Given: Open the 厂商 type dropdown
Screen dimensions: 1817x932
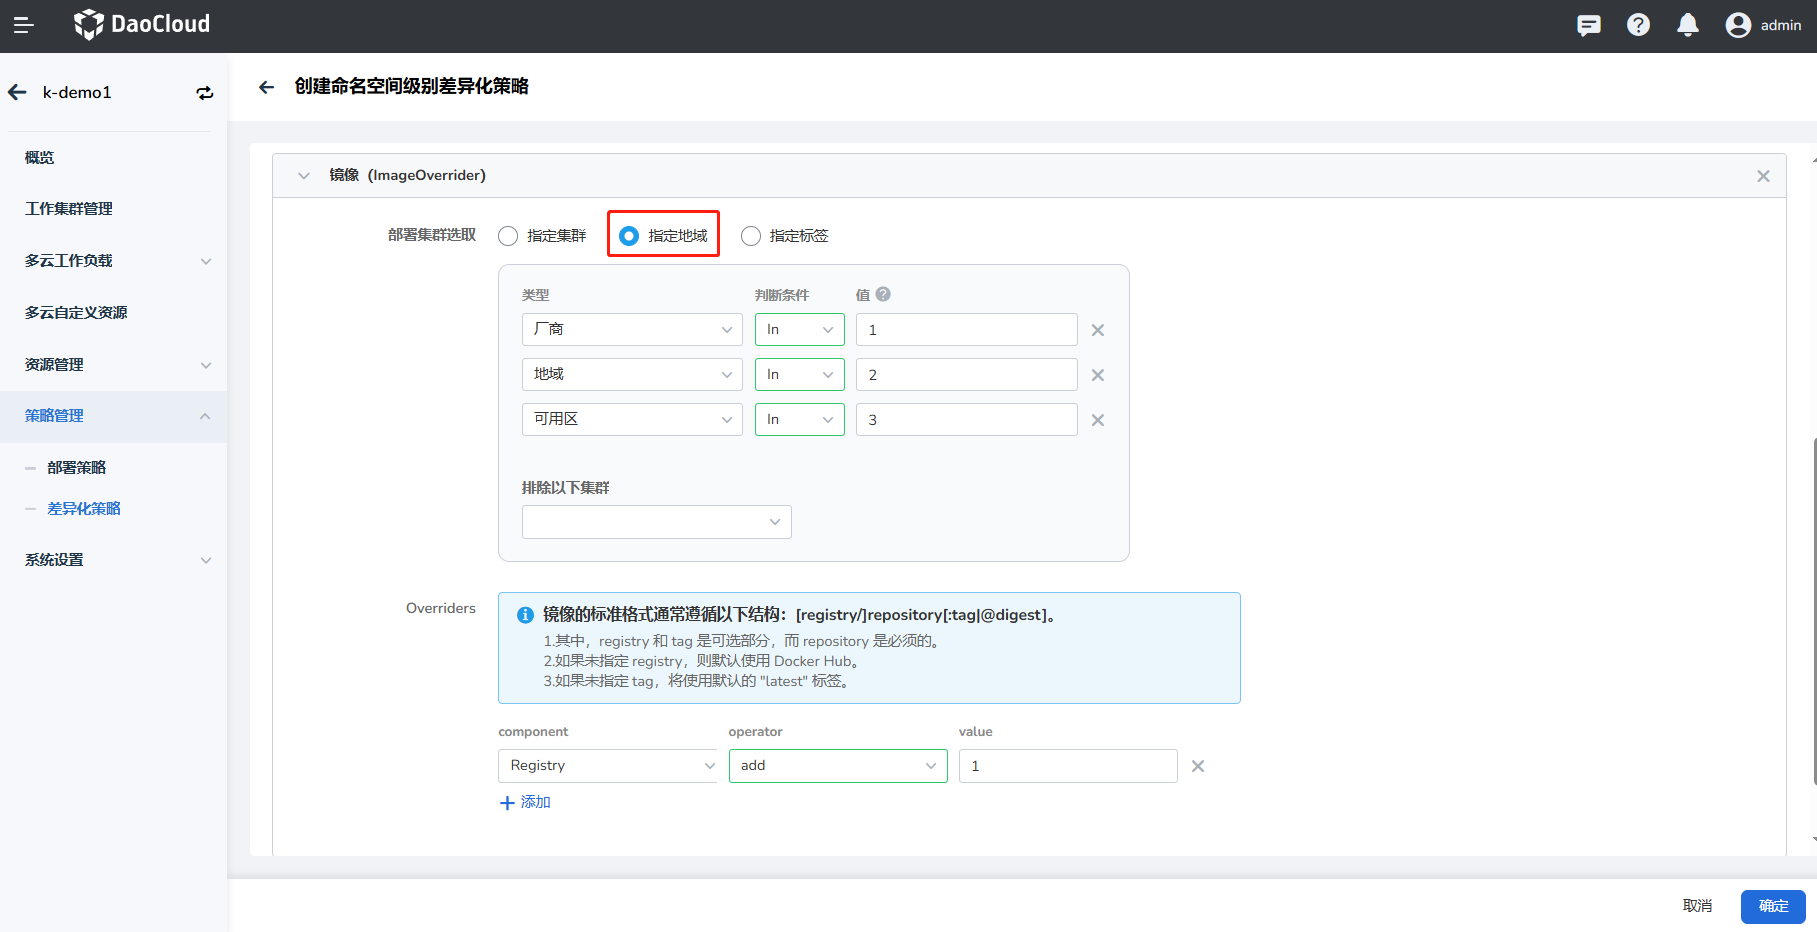Looking at the screenshot, I should [631, 330].
